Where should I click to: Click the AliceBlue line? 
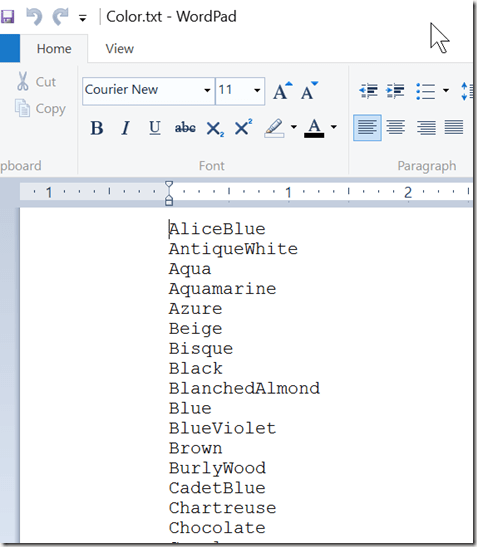pyautogui.click(x=217, y=230)
